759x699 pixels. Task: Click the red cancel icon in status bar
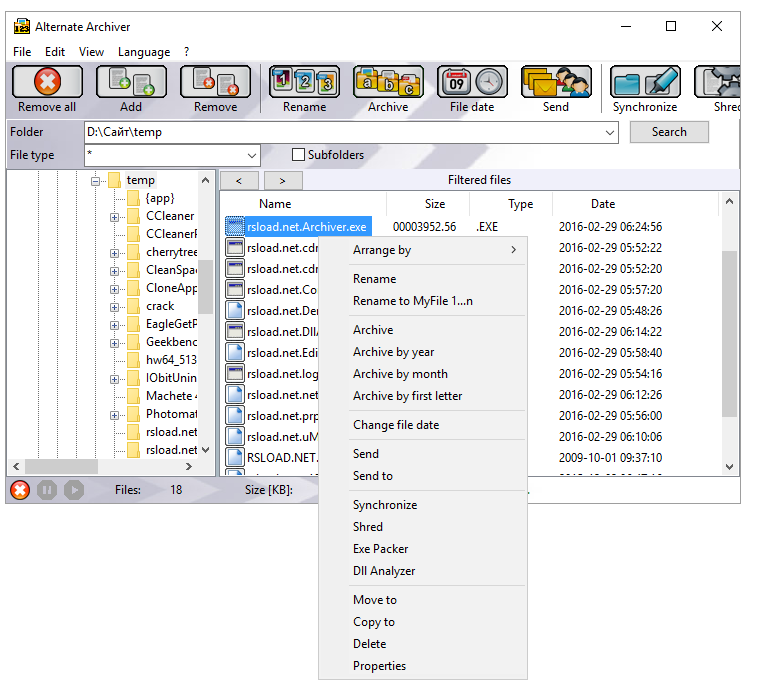tap(20, 490)
